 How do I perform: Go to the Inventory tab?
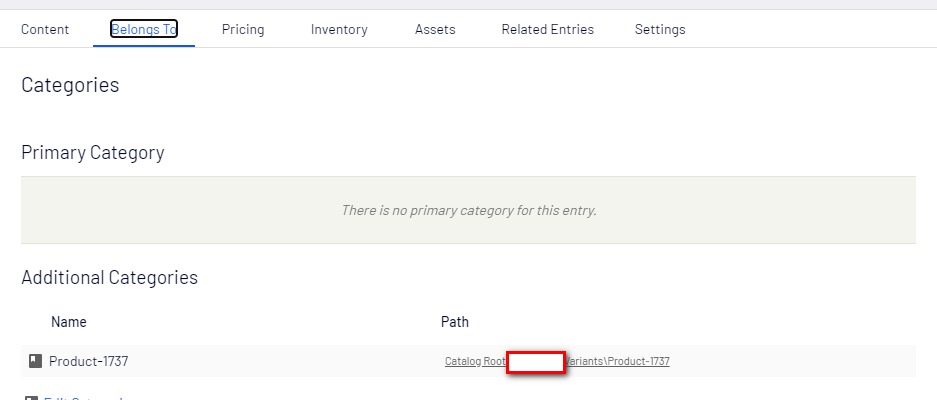(x=339, y=29)
